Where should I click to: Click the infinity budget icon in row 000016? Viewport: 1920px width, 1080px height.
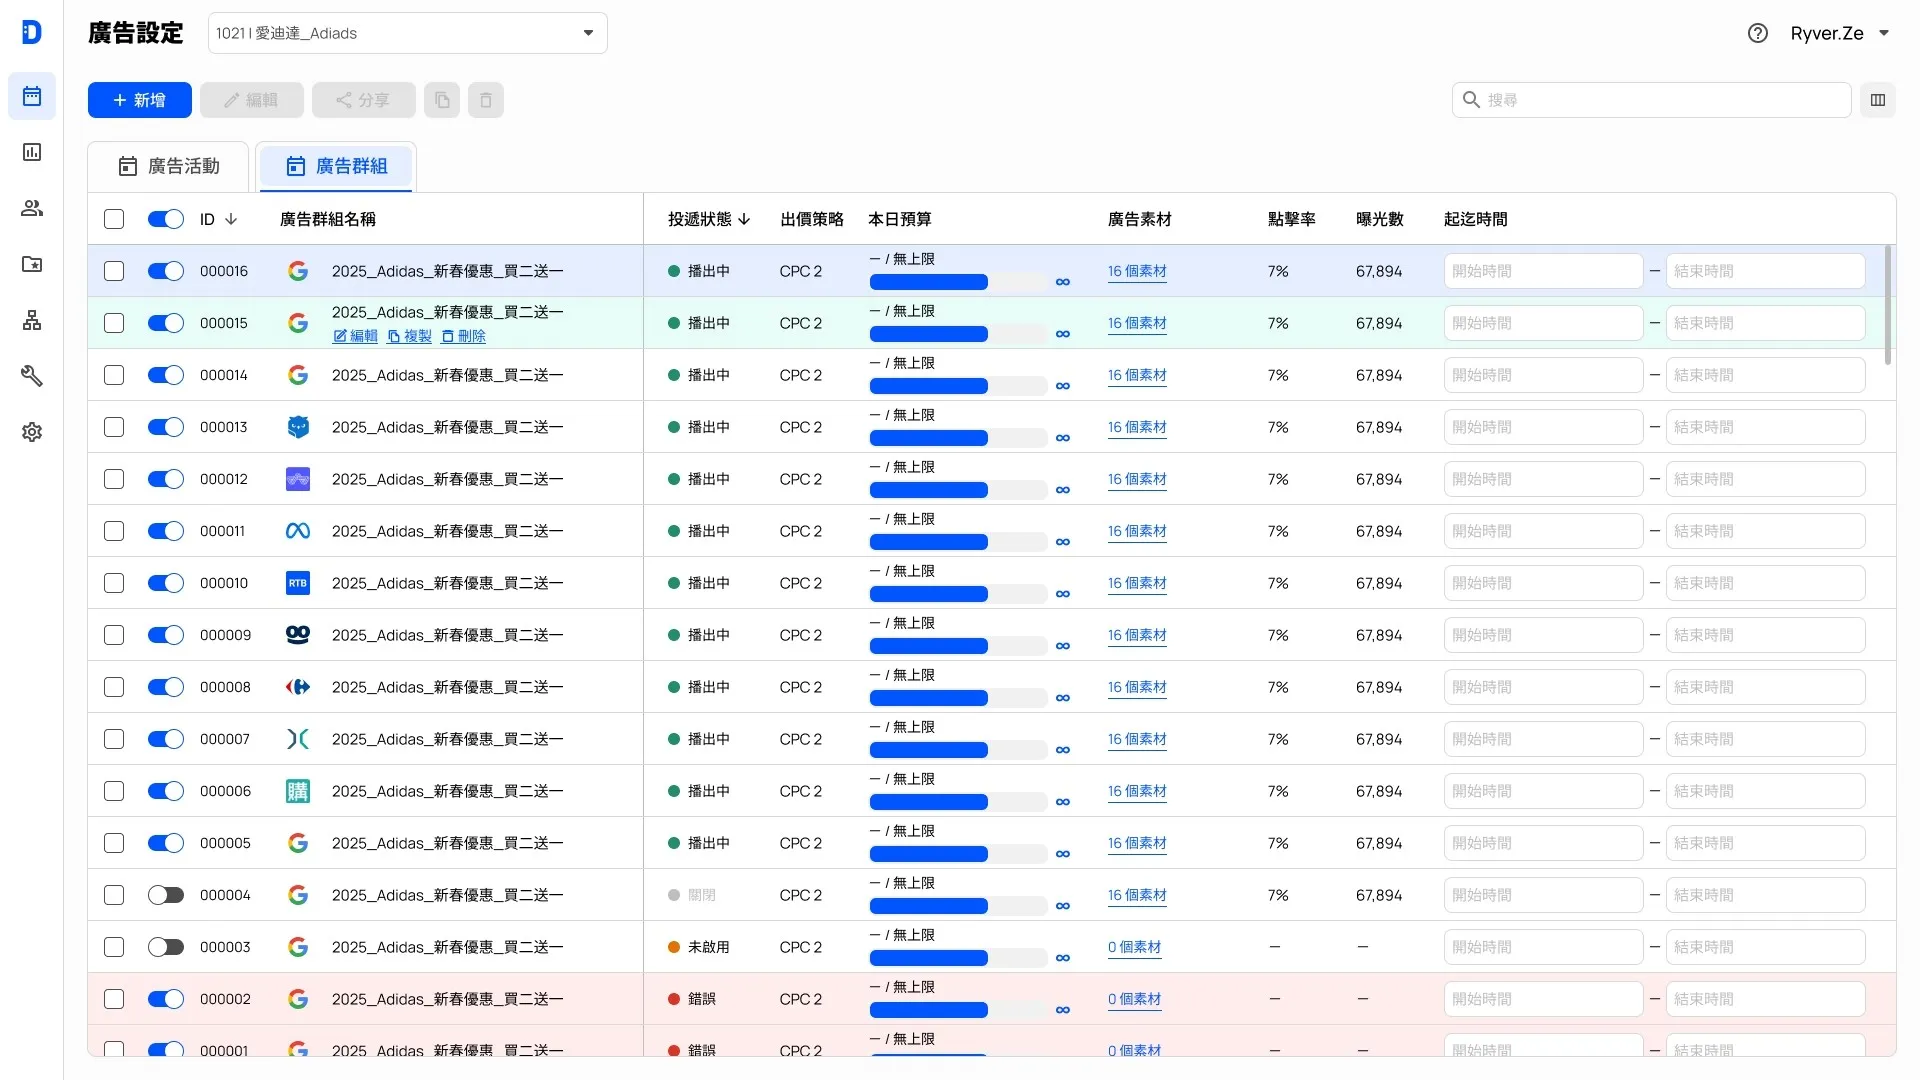pyautogui.click(x=1063, y=282)
